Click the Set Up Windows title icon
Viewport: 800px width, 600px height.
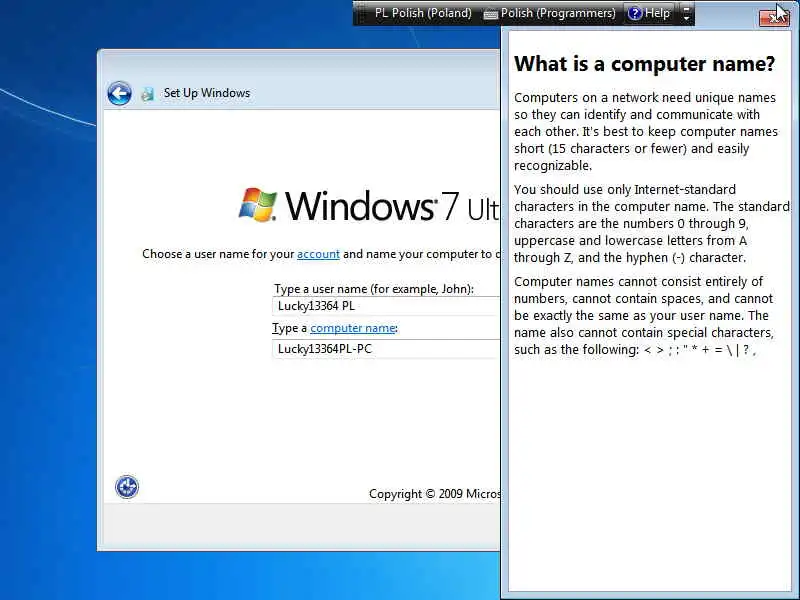[147, 94]
